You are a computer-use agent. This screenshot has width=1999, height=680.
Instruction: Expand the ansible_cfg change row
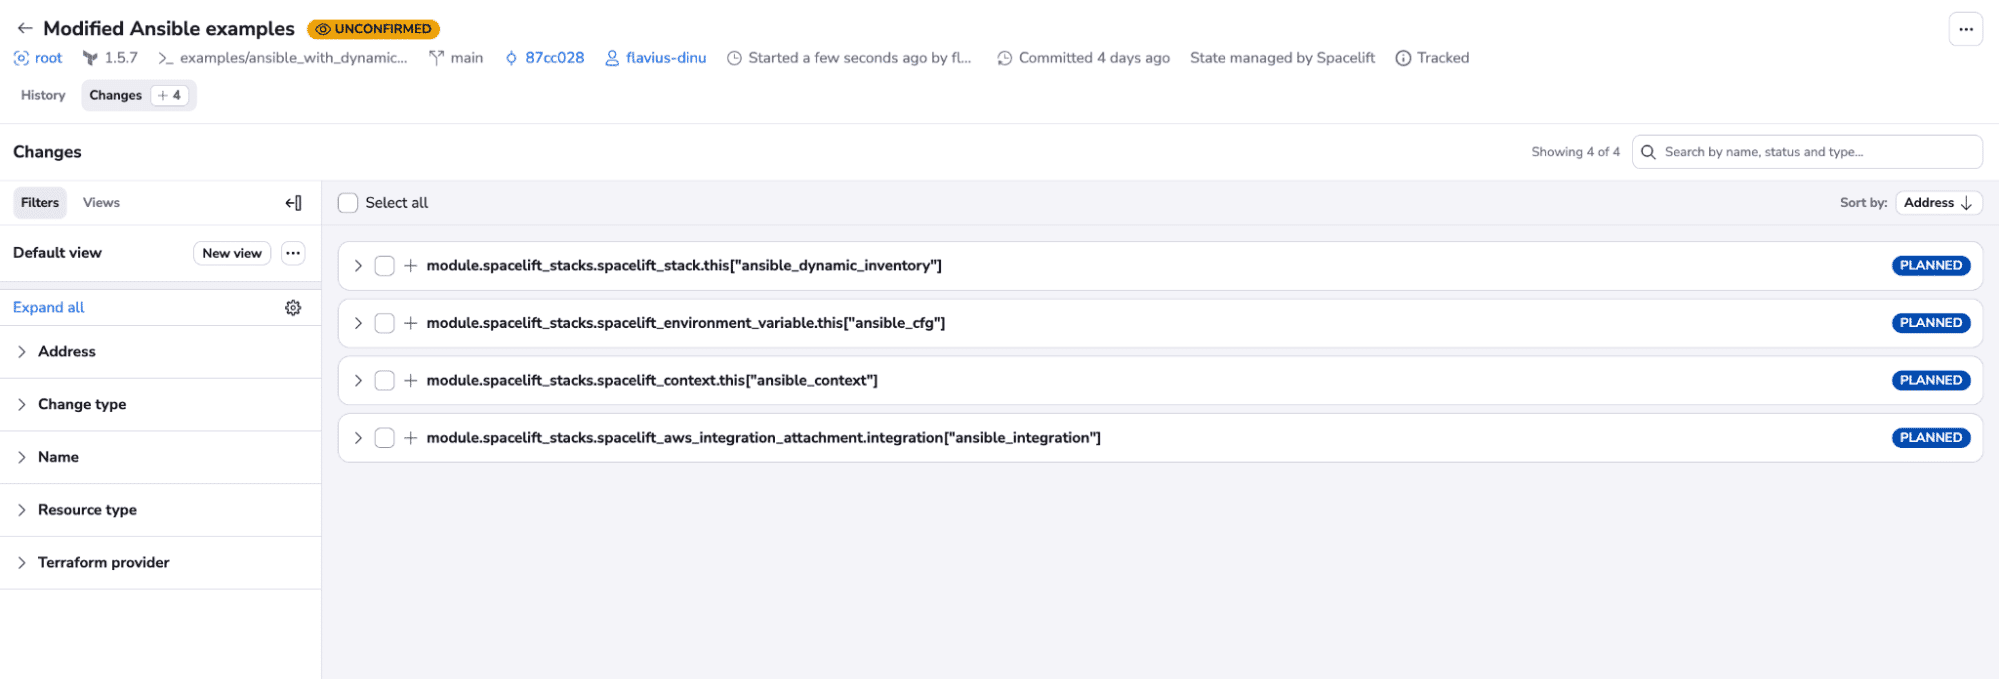[358, 323]
